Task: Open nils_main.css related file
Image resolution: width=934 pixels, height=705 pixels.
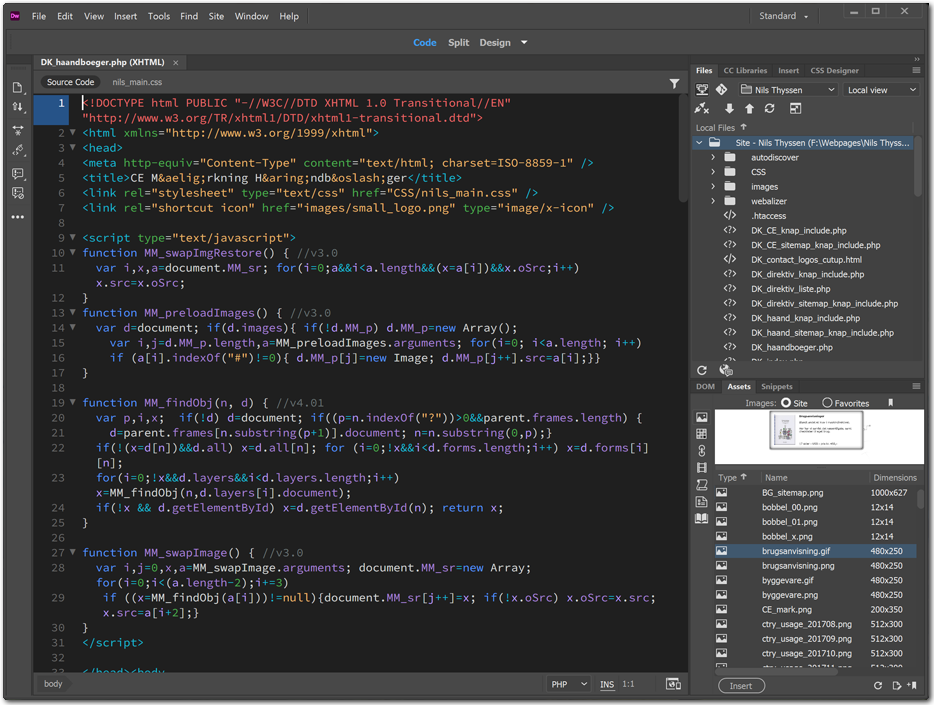Action: [x=137, y=82]
